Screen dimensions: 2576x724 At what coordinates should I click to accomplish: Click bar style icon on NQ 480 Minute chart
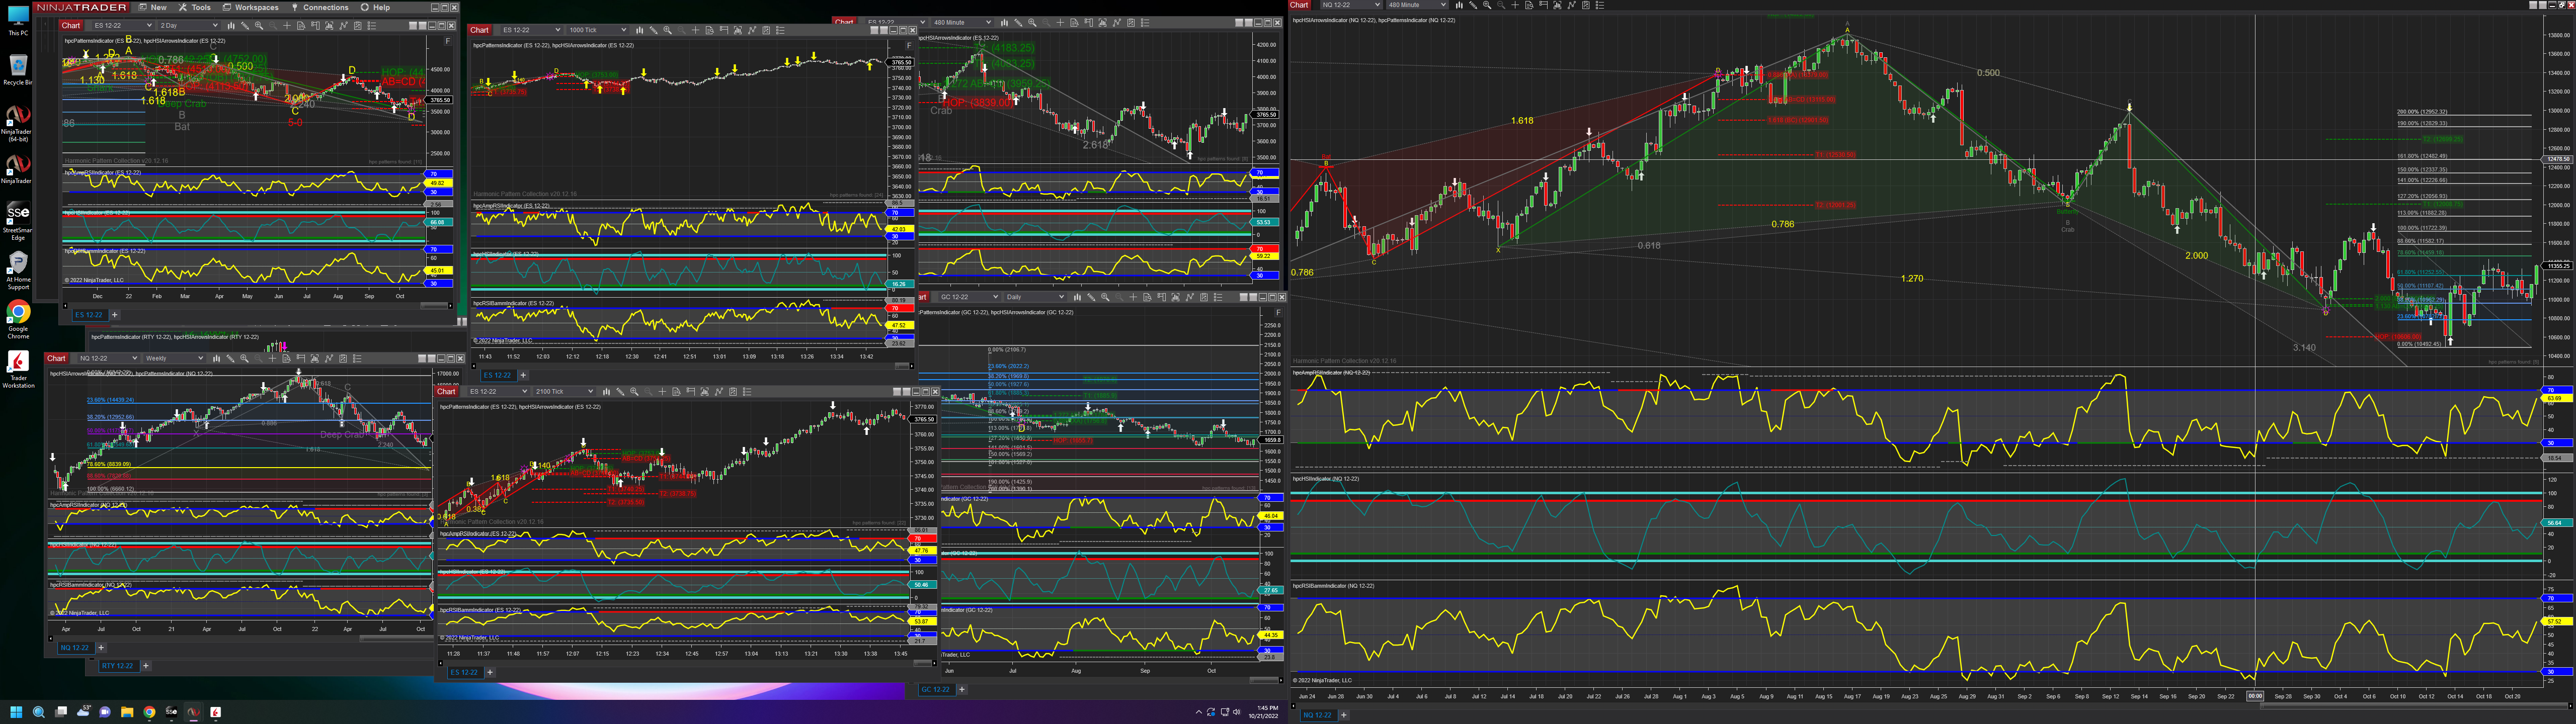(1460, 5)
